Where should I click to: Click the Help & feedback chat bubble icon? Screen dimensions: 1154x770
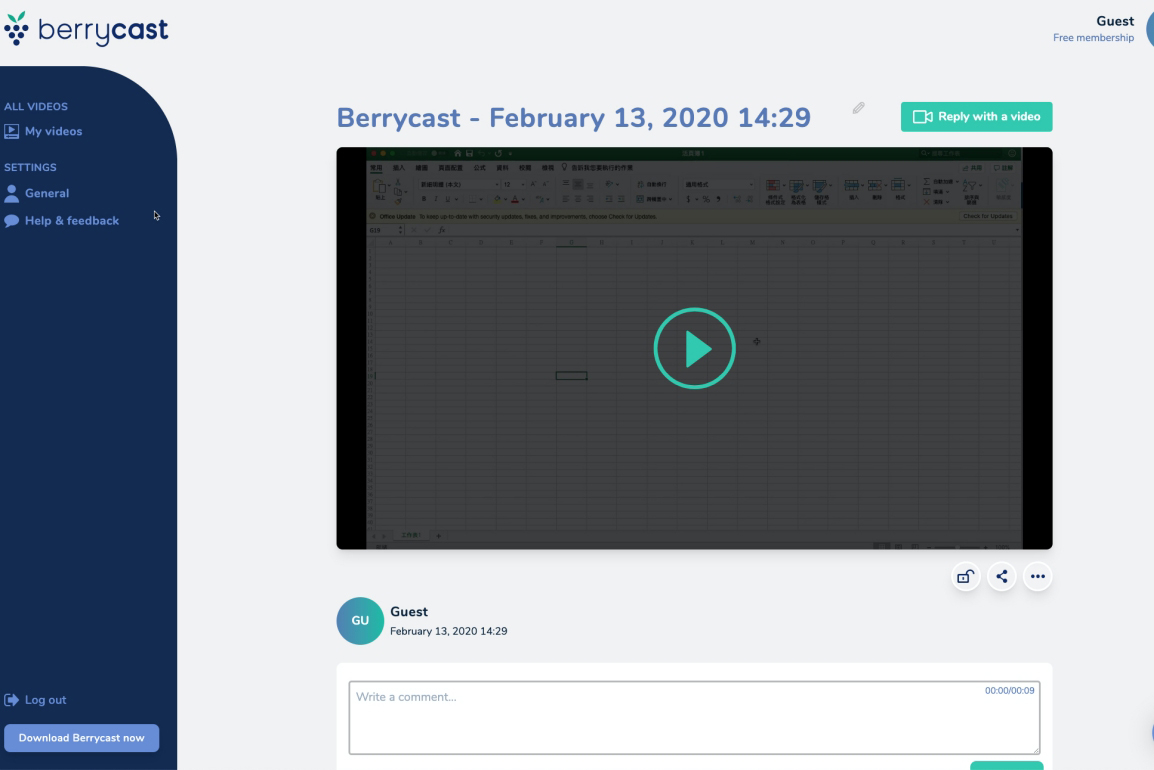click(x=12, y=220)
